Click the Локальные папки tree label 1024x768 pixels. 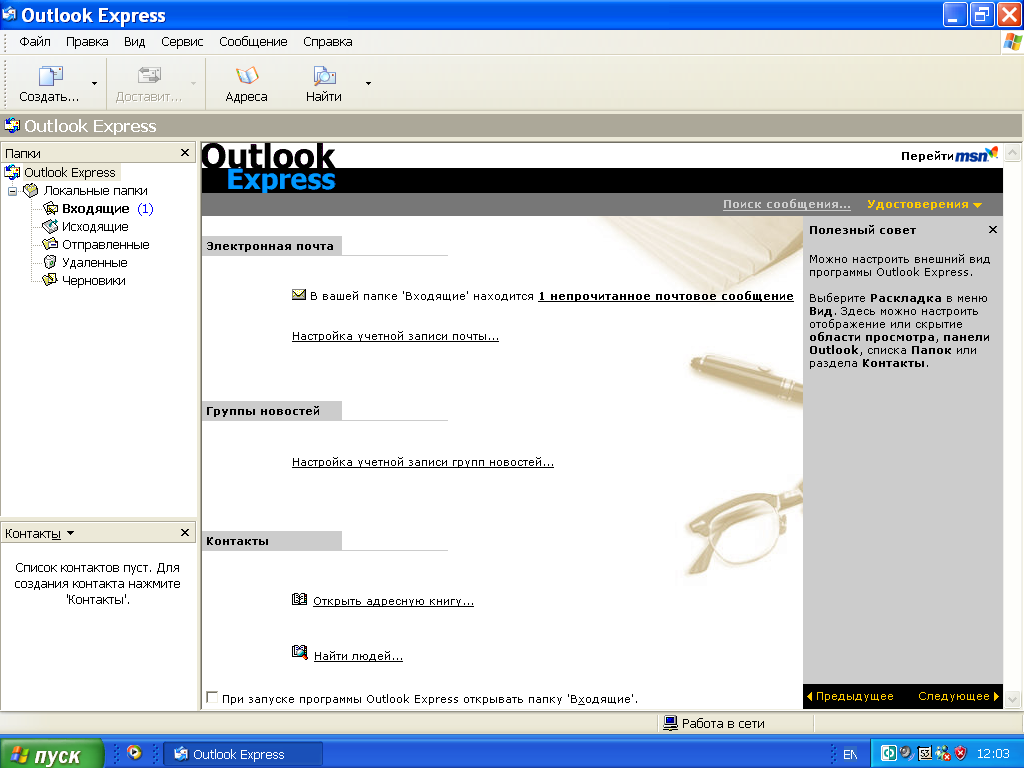[x=95, y=191]
